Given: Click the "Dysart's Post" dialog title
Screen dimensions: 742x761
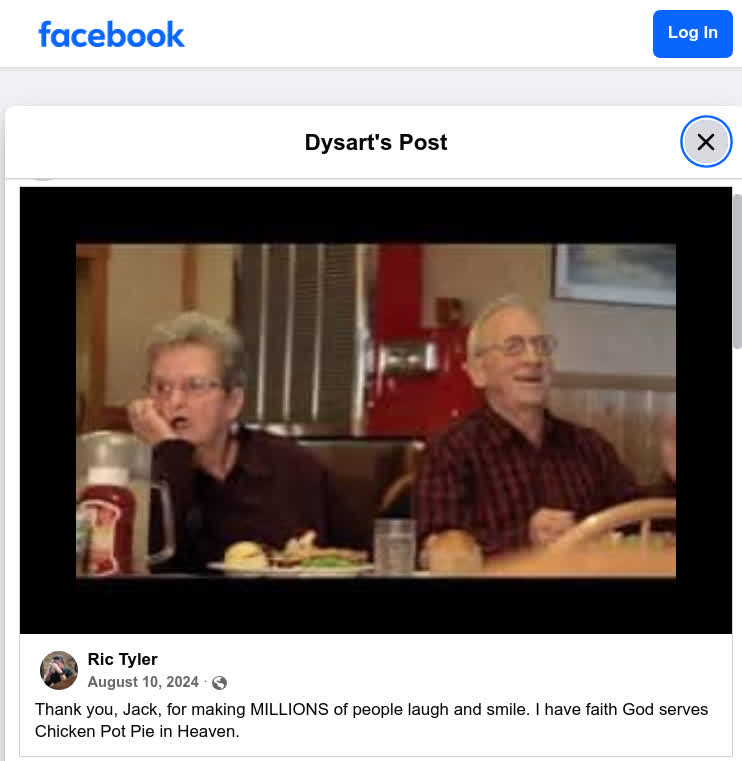Looking at the screenshot, I should (376, 142).
